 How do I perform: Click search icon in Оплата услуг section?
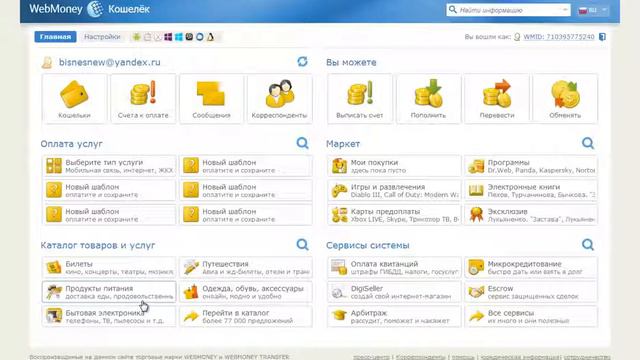tap(302, 143)
